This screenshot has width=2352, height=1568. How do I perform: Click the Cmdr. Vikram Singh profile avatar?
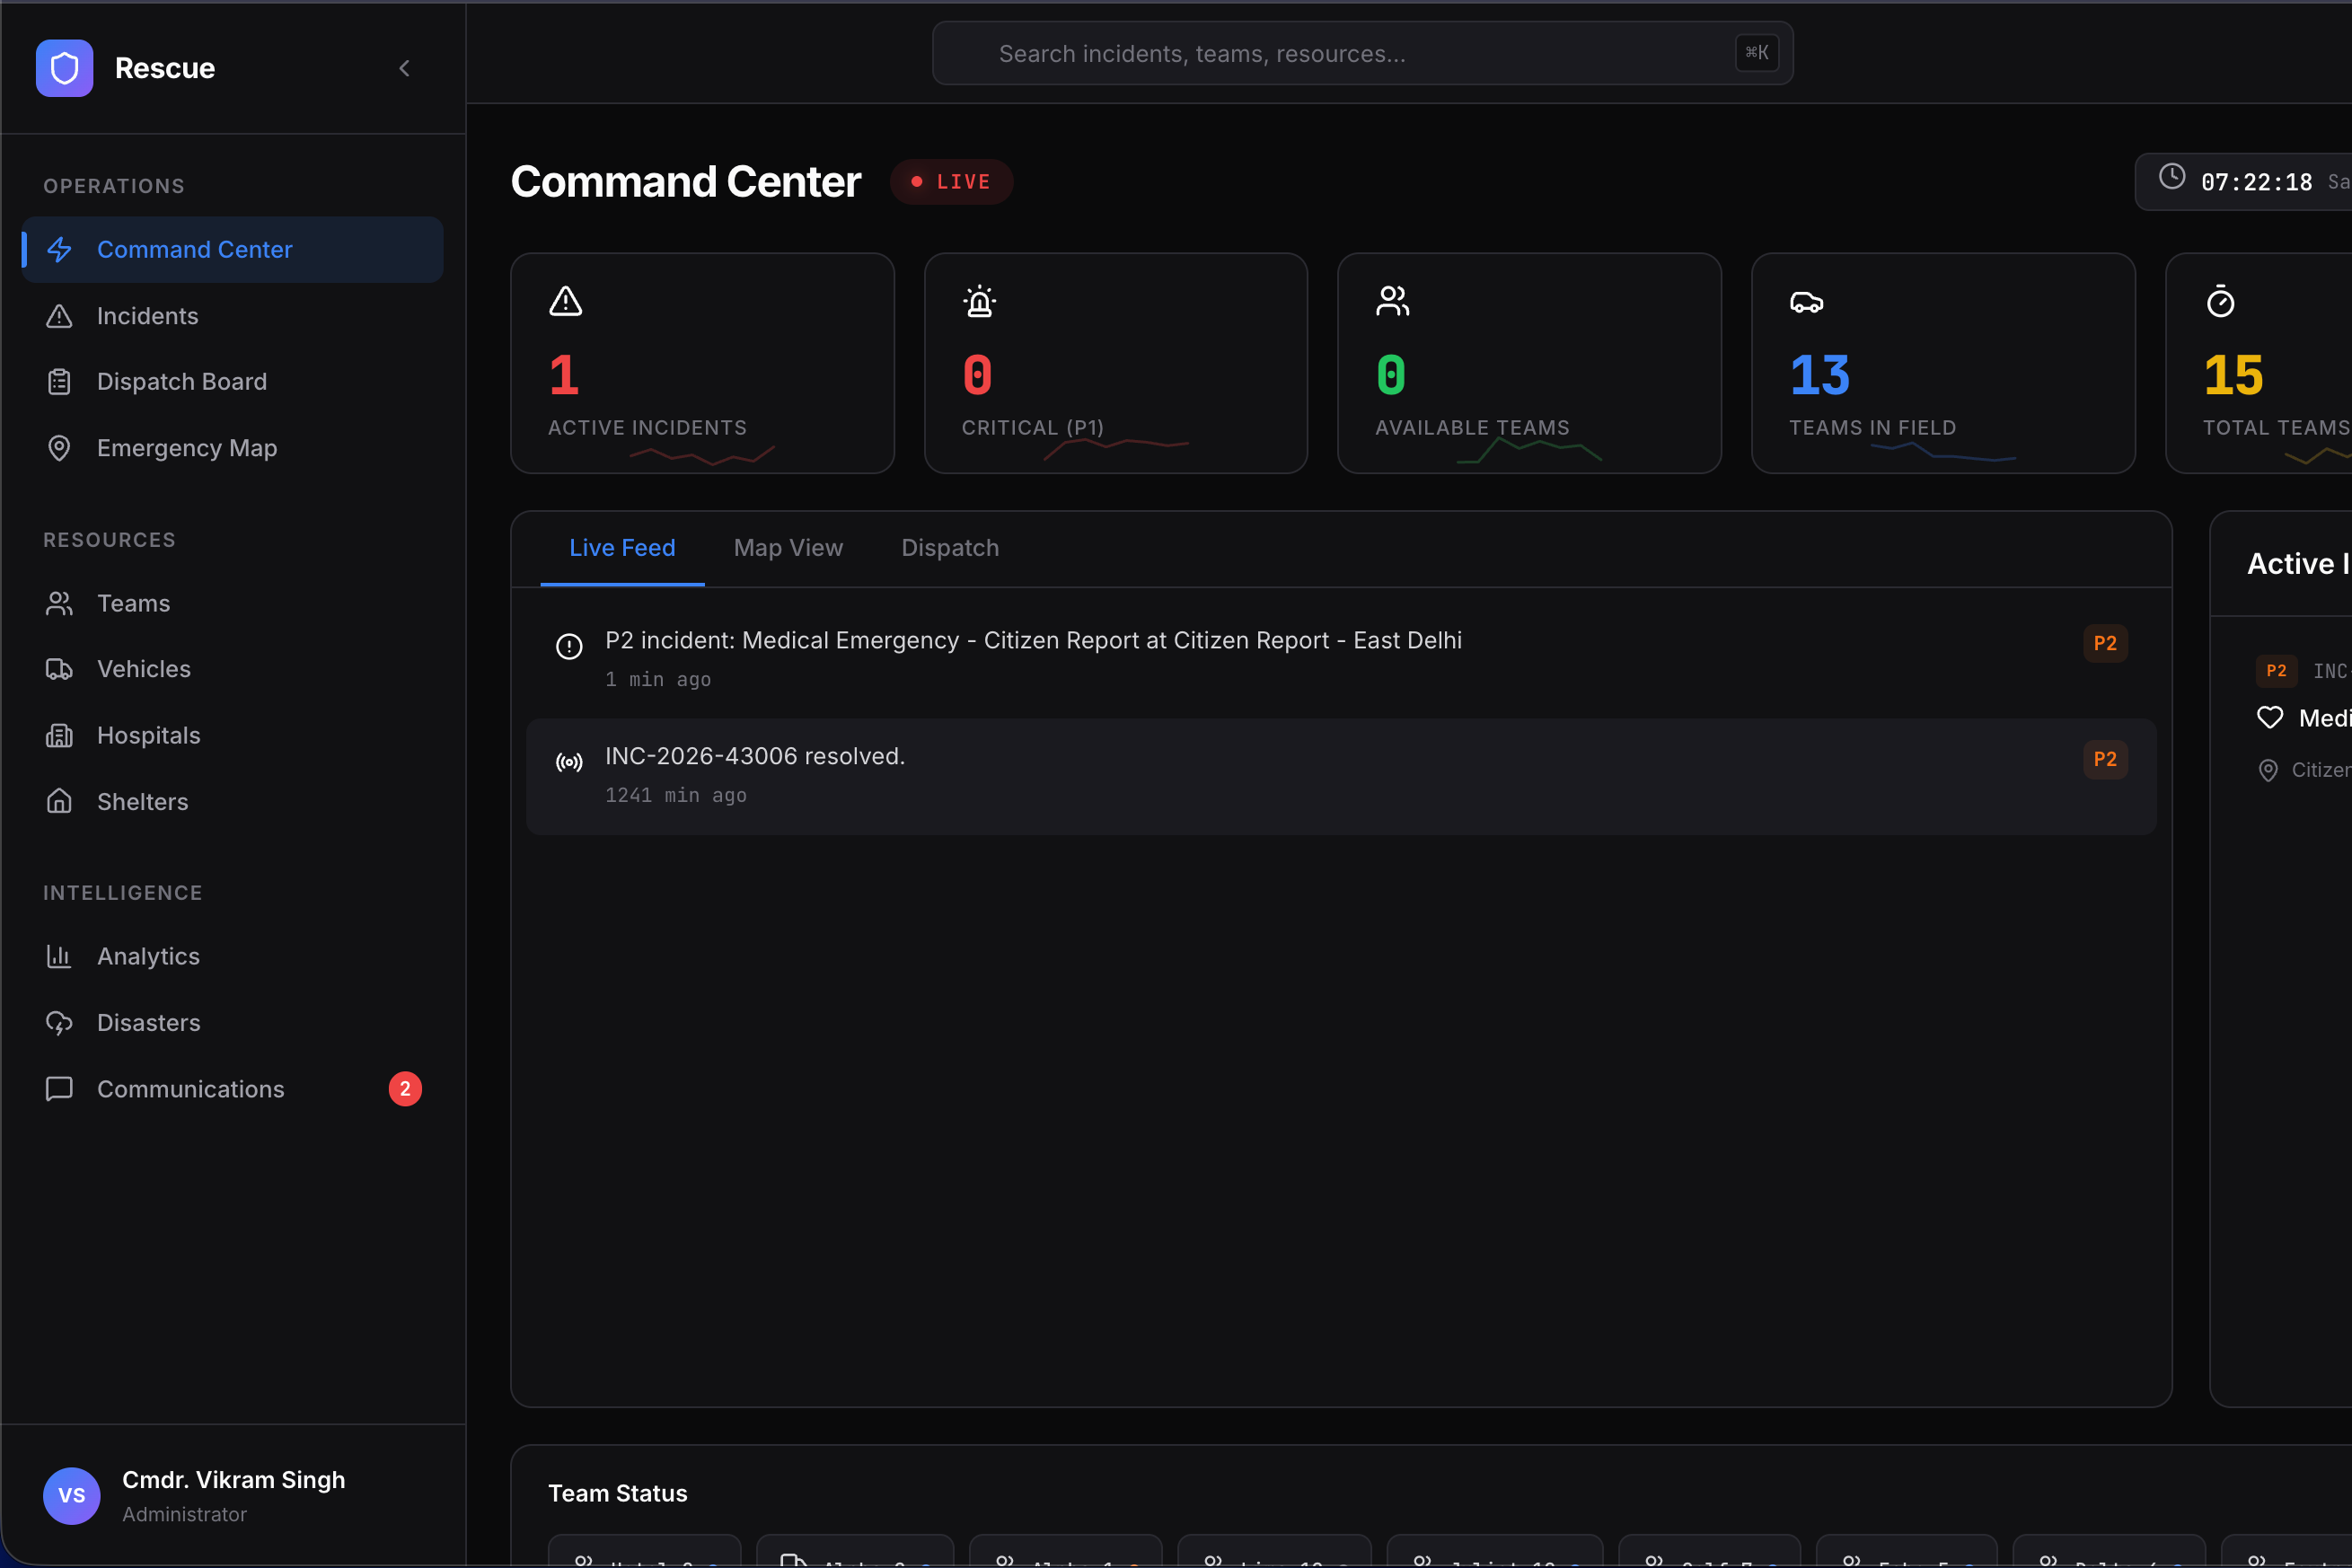(71, 1495)
